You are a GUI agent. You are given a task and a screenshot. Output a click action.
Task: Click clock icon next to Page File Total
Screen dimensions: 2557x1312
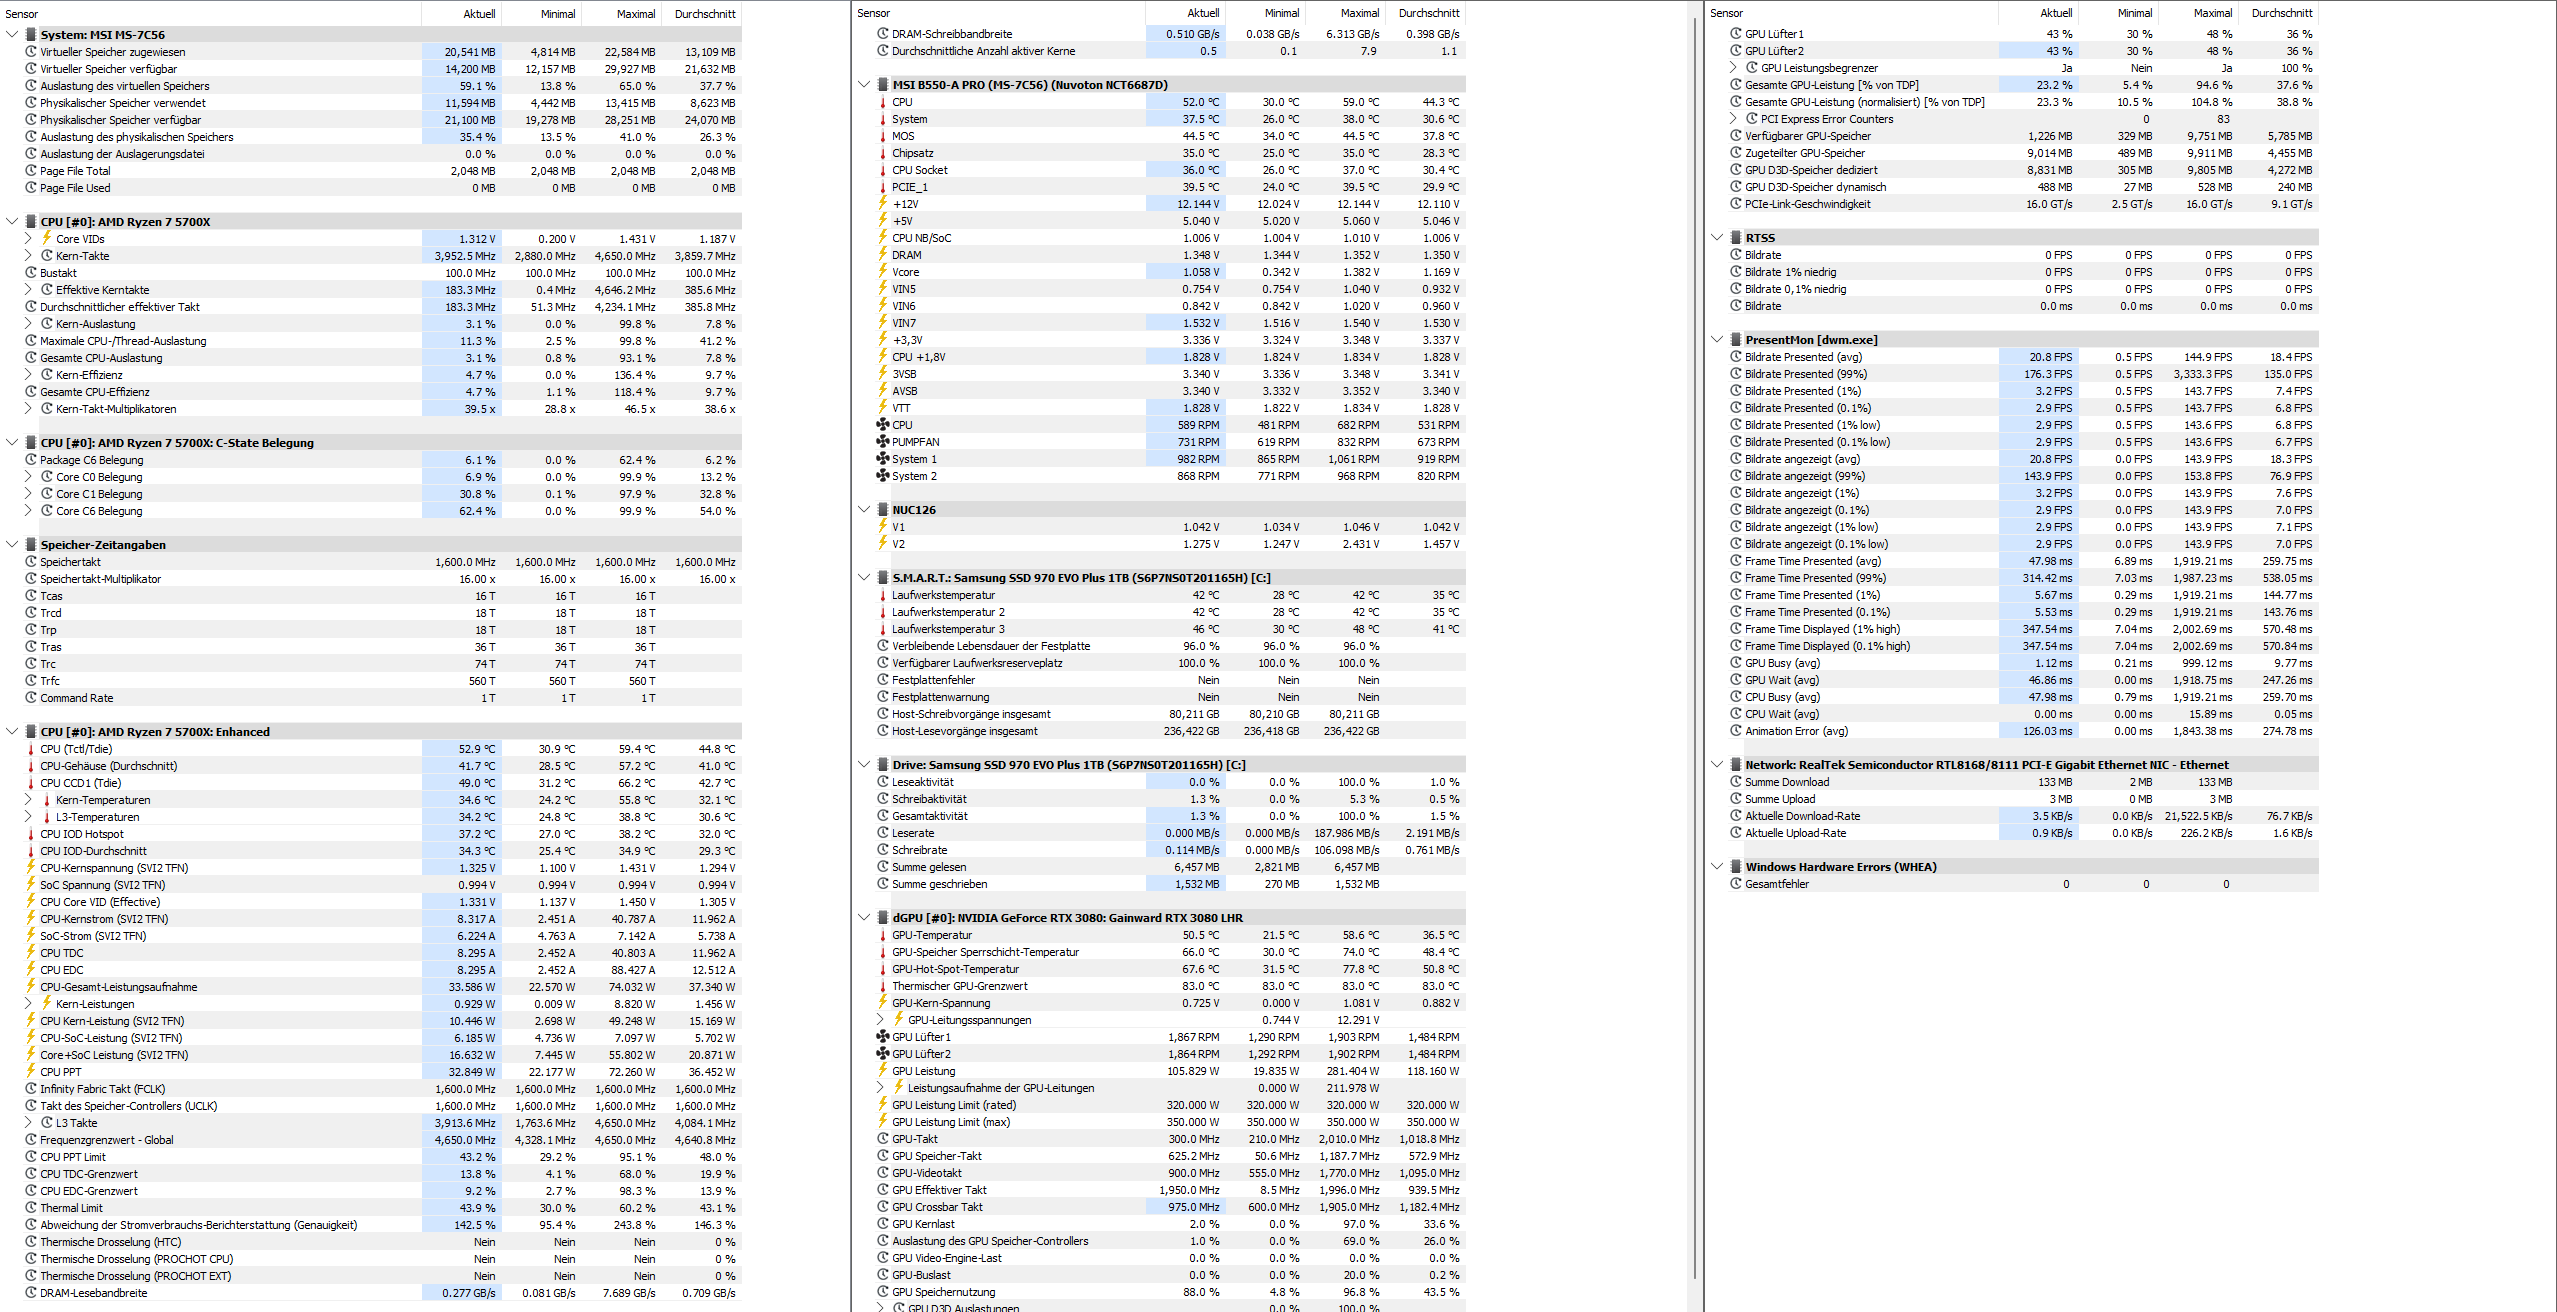(31, 171)
